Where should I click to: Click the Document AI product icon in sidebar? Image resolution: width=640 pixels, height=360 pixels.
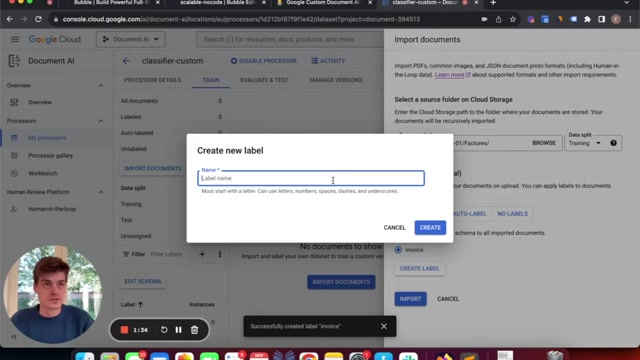click(14, 61)
